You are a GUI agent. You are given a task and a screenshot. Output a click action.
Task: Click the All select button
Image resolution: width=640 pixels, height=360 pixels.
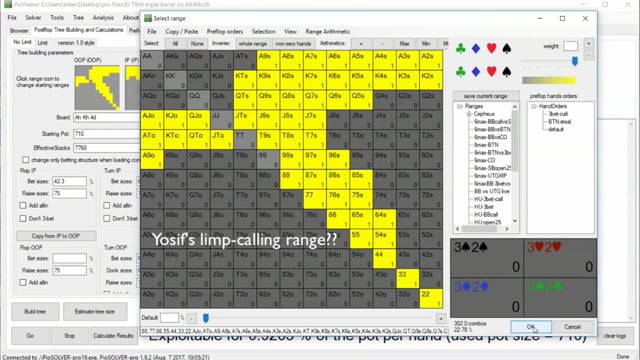tap(175, 44)
